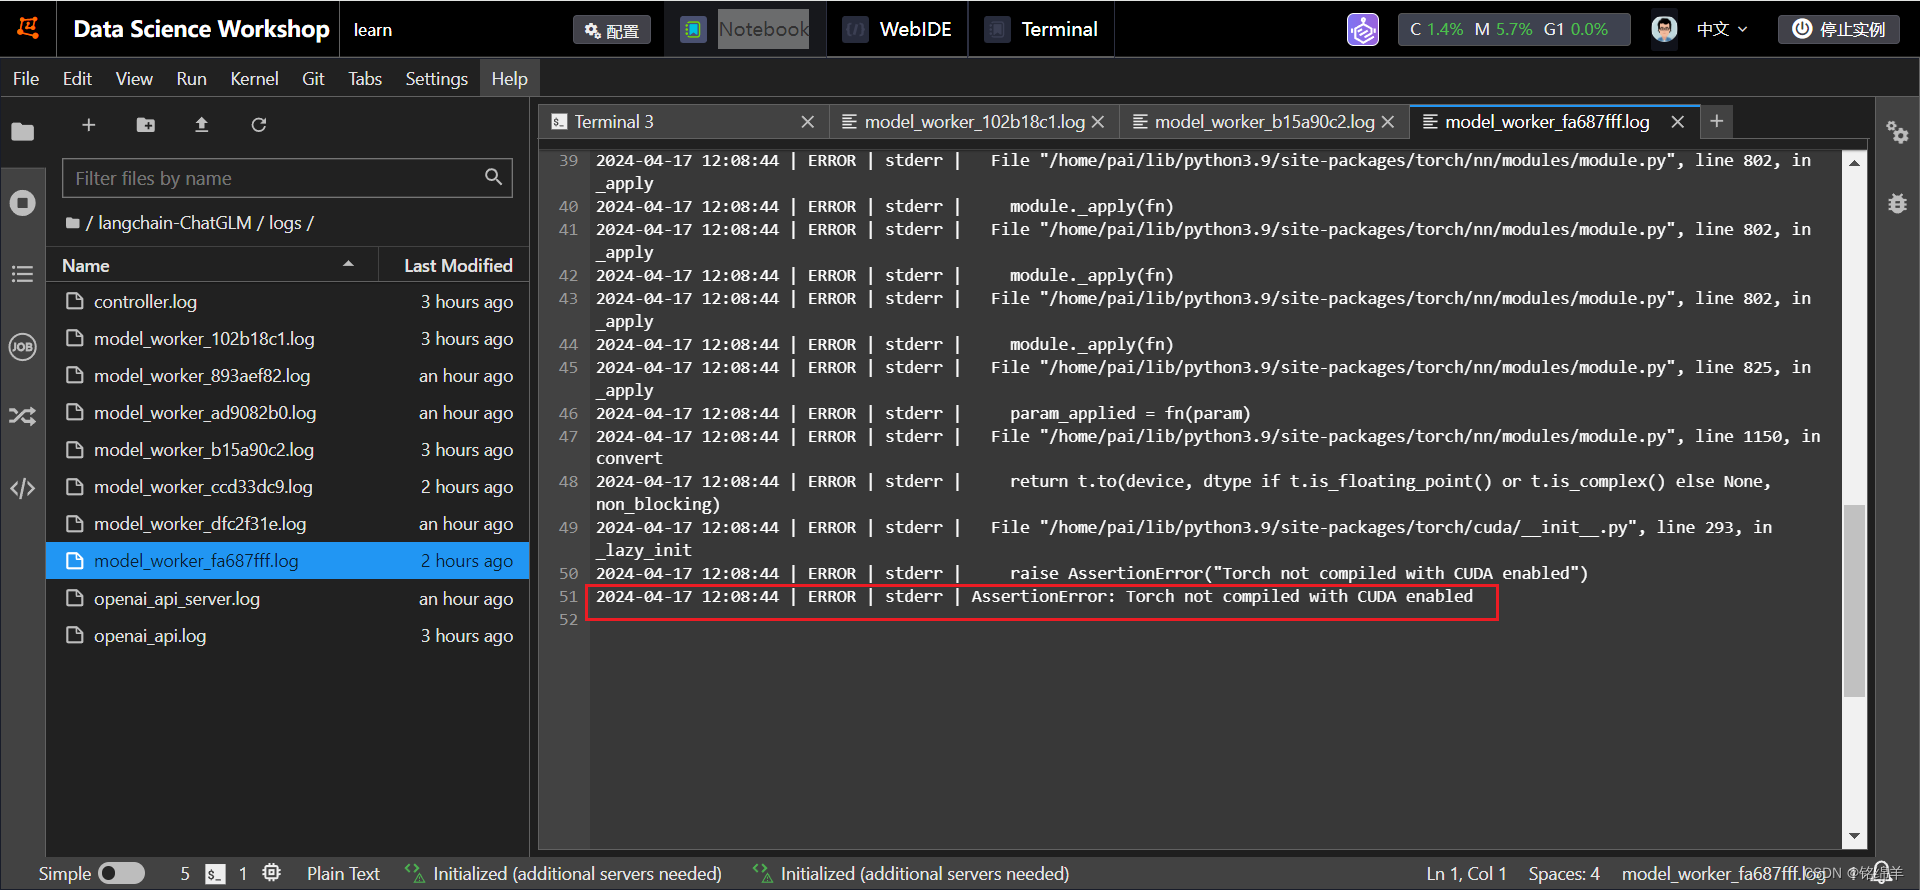The height and width of the screenshot is (890, 1920).
Task: Switch to the Terminal 3 tab
Action: pos(682,122)
